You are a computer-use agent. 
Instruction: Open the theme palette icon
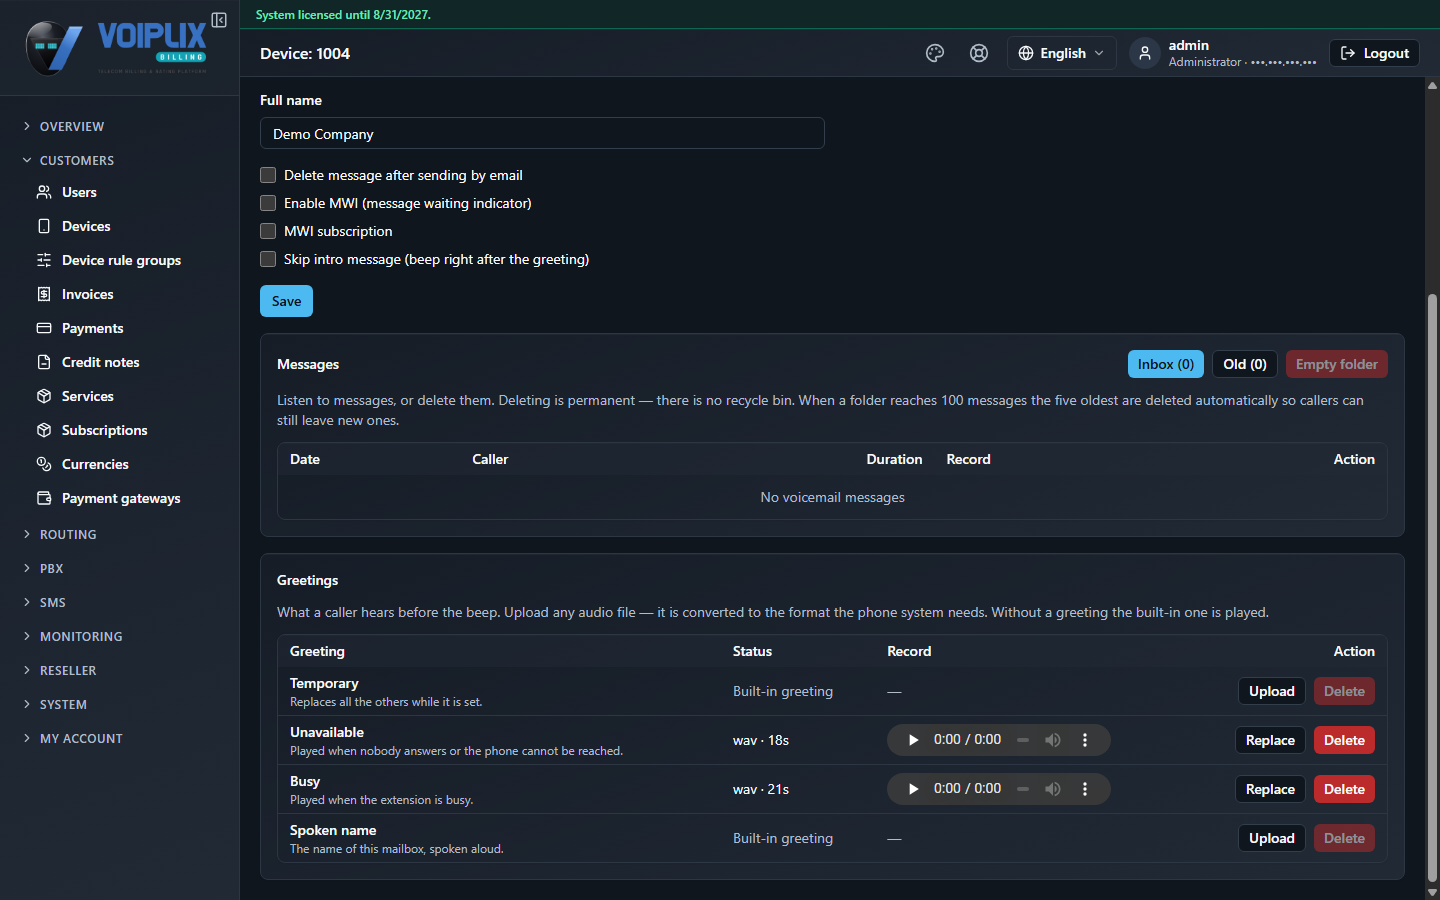935,53
